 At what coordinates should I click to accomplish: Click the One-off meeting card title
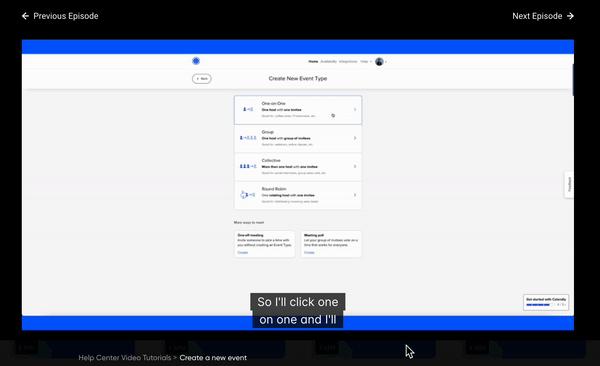pos(250,235)
